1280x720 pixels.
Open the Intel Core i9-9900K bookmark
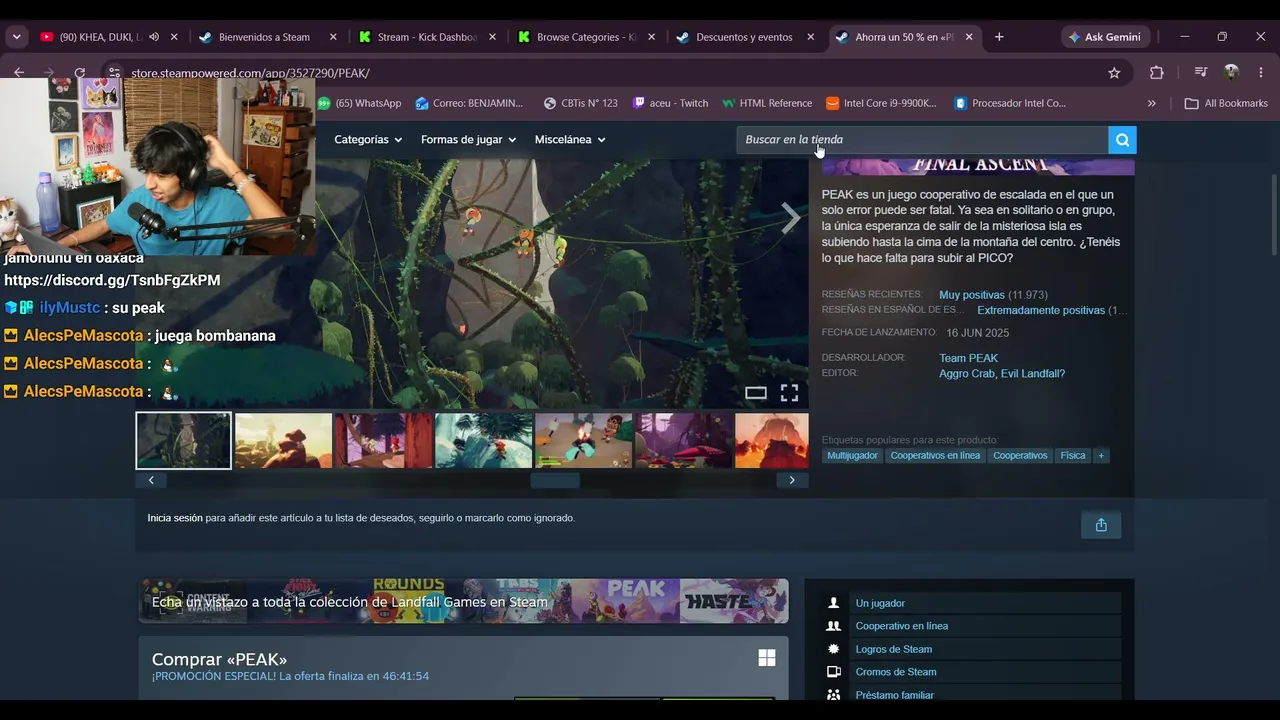pos(882,103)
